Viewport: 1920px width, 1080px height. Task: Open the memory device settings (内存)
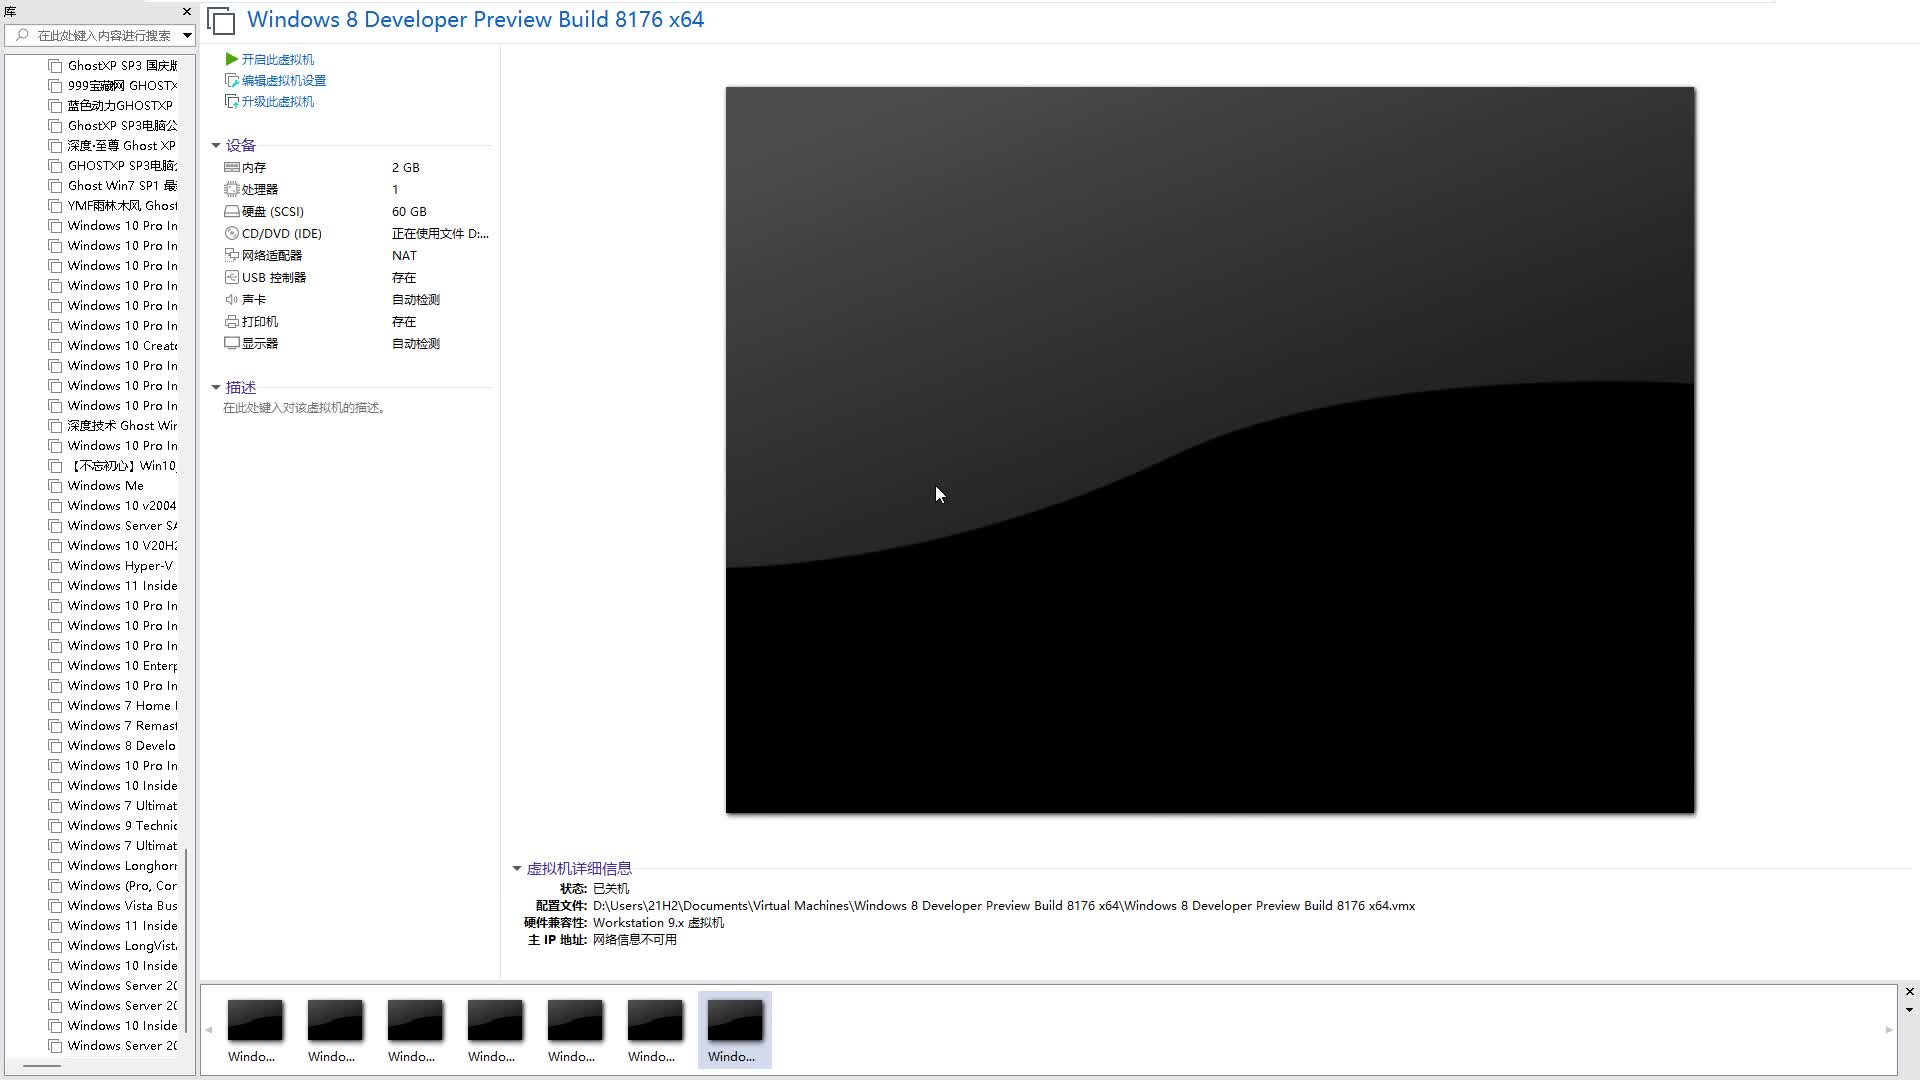coord(254,167)
